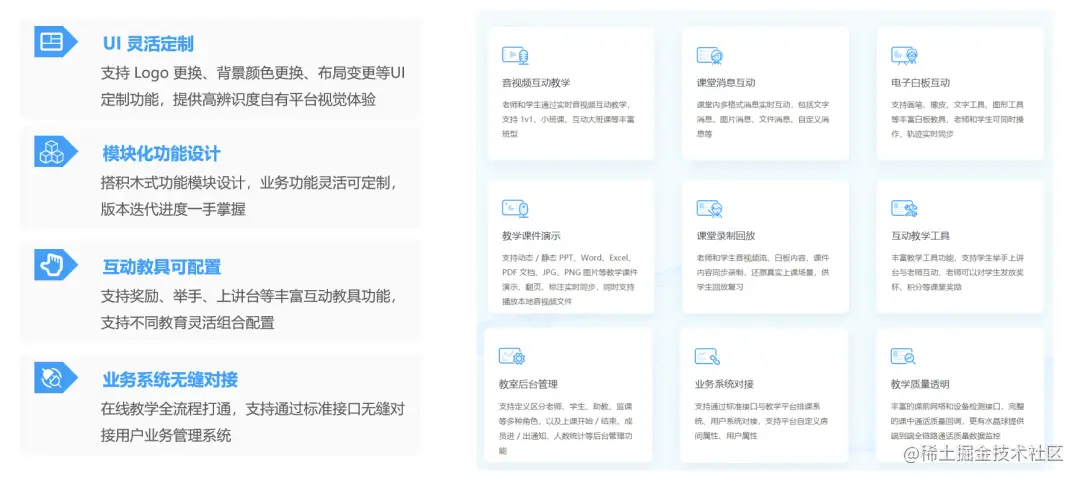This screenshot has height=480, width=1080.
Task: Click the description starting 支持画笔、橡皮
Action: click(x=957, y=119)
